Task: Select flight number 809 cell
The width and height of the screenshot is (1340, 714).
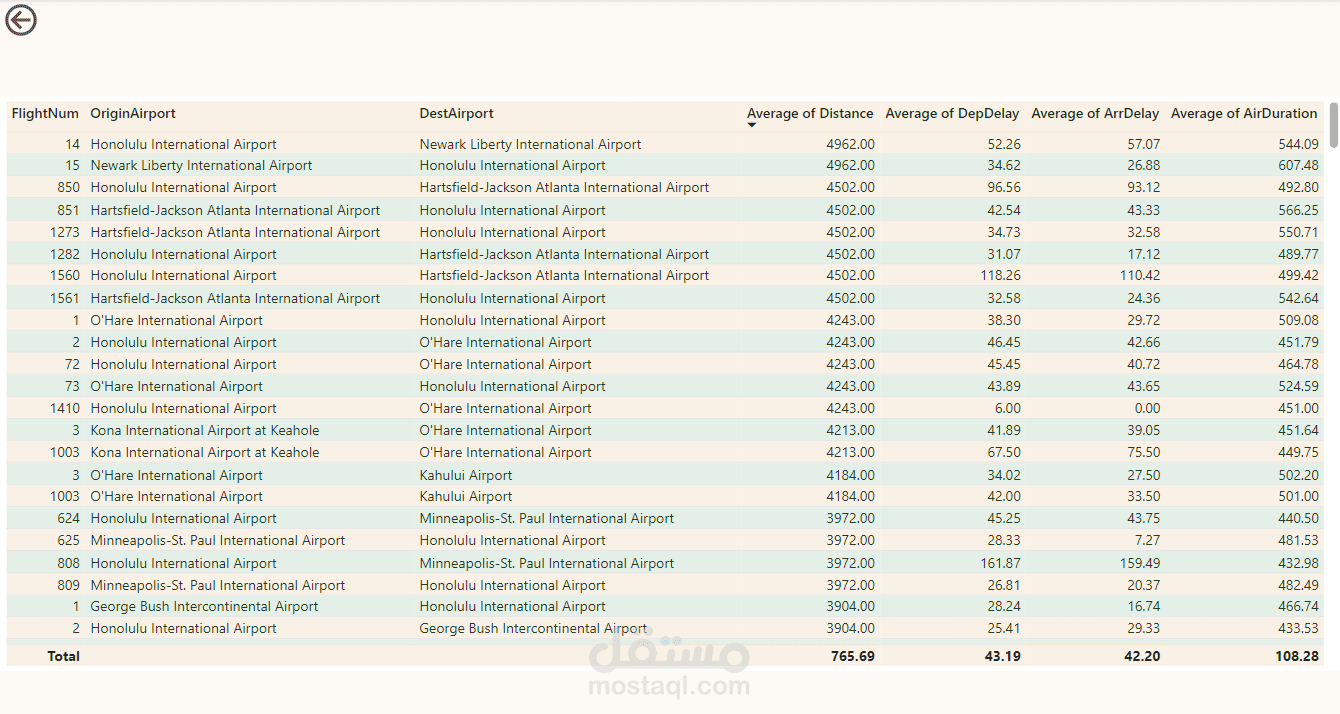Action: pos(69,585)
